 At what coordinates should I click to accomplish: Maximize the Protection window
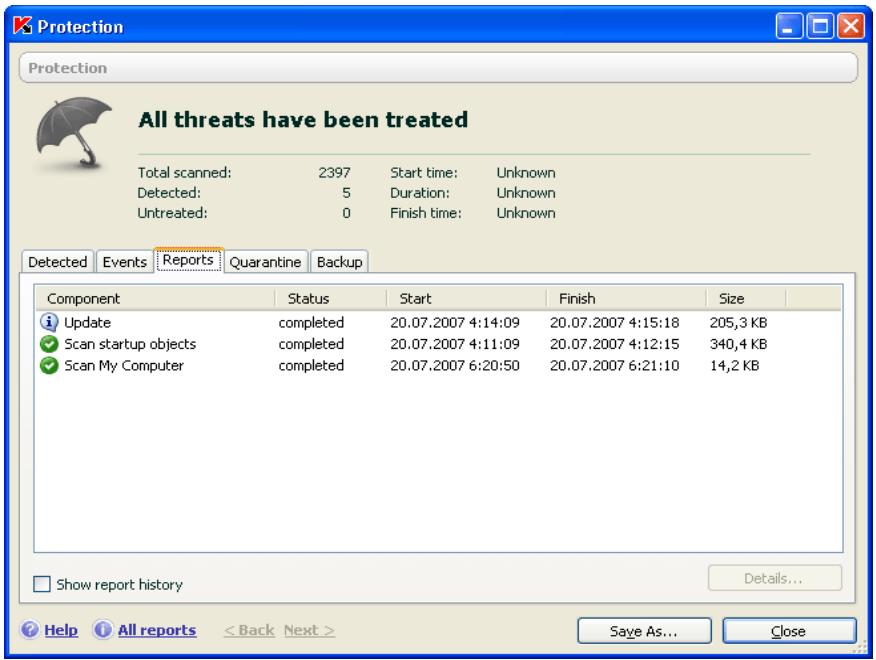[x=820, y=26]
